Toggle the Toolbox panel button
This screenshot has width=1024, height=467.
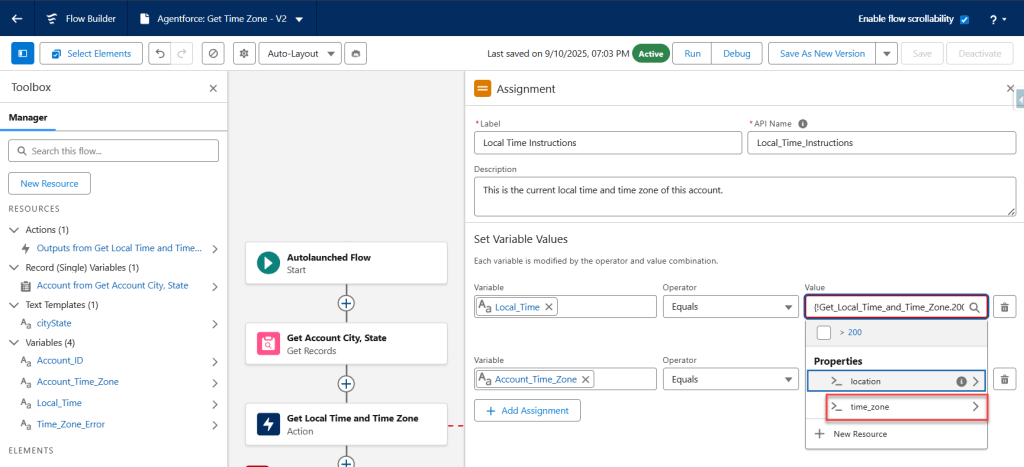click(23, 53)
